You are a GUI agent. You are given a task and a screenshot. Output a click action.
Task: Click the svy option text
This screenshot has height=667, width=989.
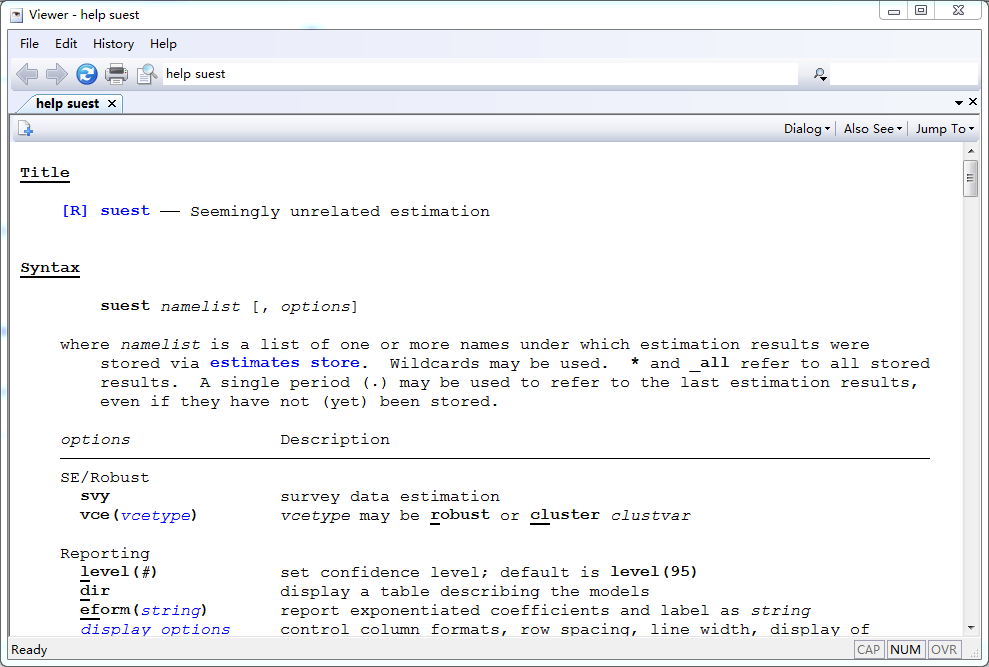coord(95,497)
